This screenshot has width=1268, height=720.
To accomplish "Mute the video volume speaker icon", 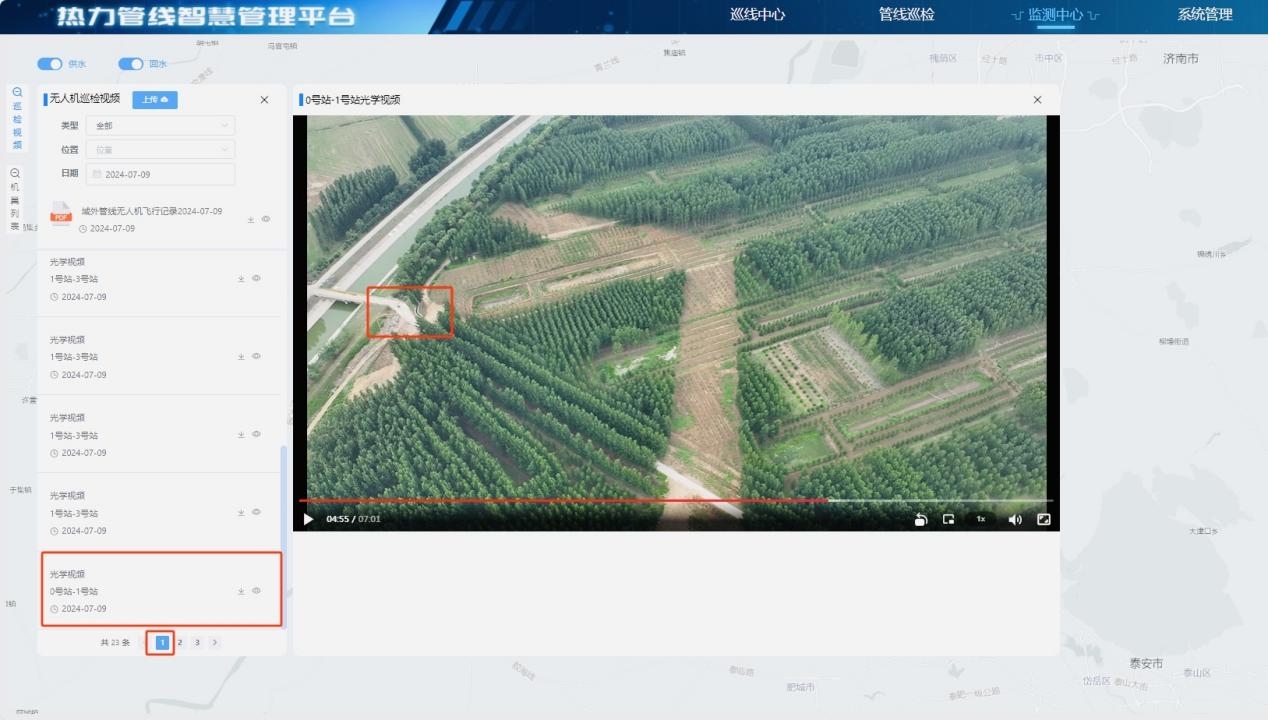I will [x=1015, y=519].
